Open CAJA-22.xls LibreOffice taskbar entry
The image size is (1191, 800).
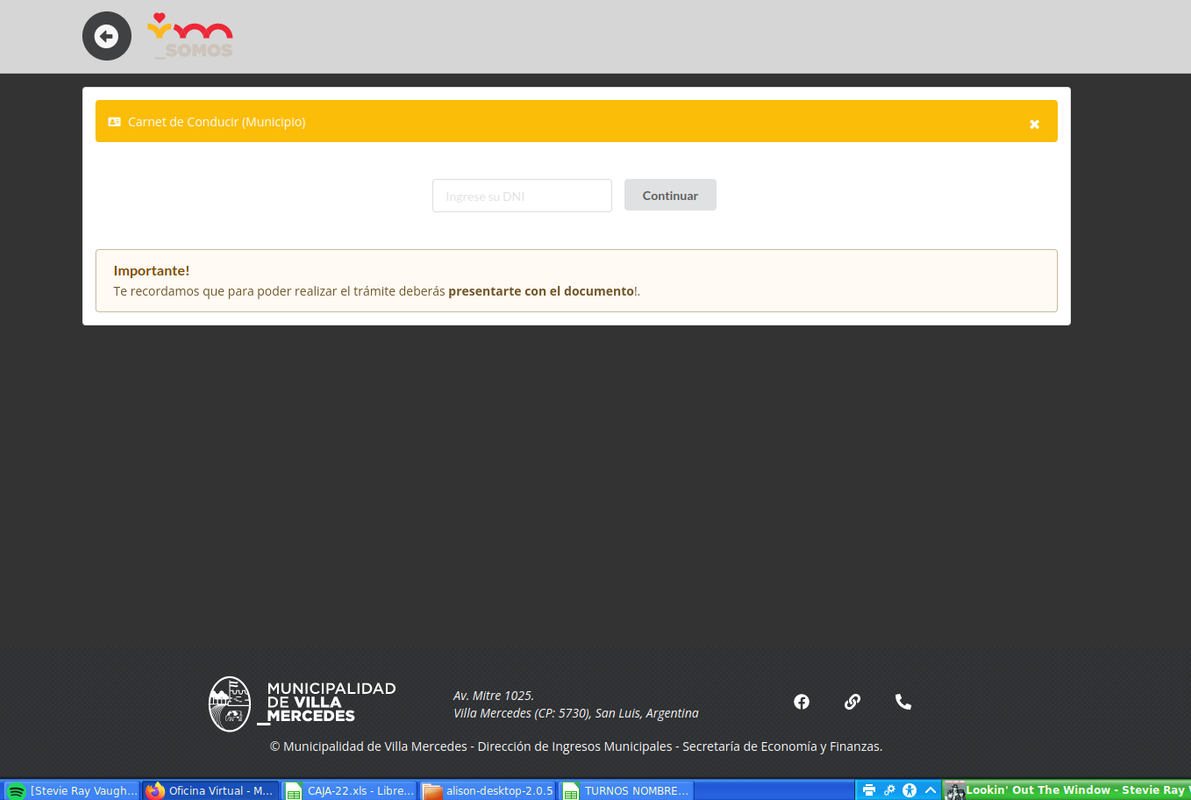(x=349, y=791)
